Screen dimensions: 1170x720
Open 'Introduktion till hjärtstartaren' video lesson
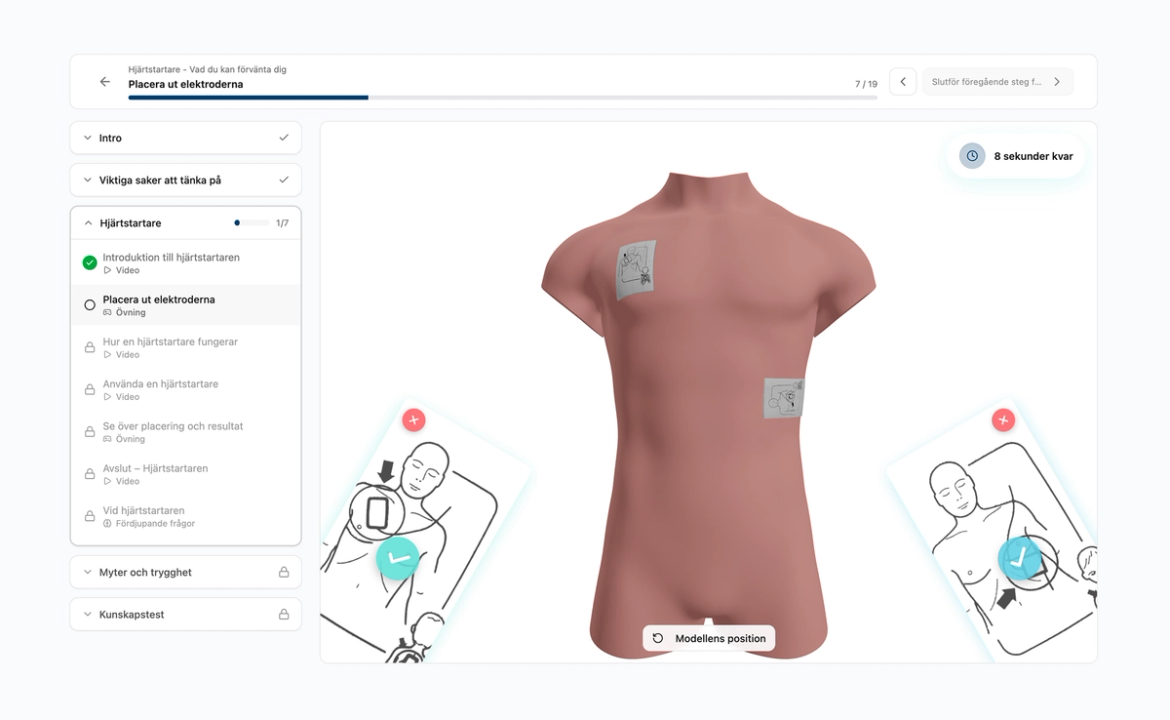[x=186, y=263]
